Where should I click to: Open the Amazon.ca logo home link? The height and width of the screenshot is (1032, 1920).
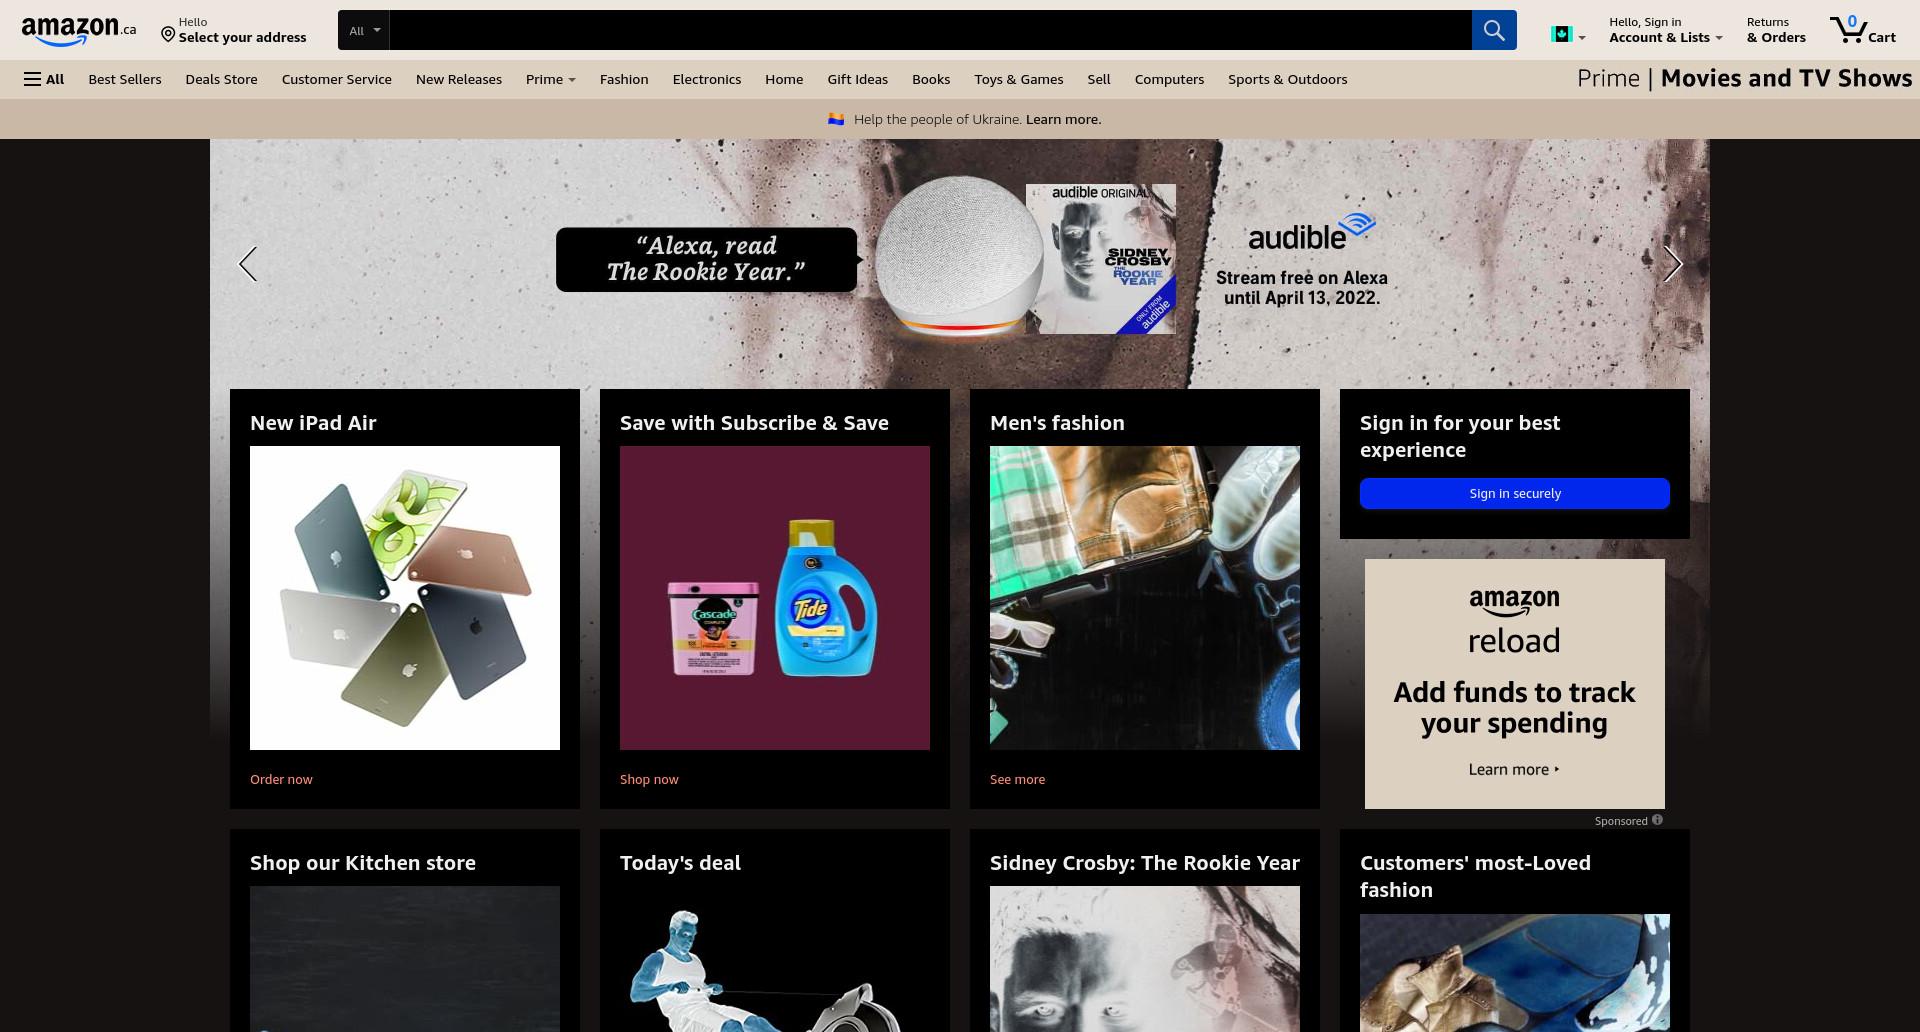pyautogui.click(x=78, y=30)
